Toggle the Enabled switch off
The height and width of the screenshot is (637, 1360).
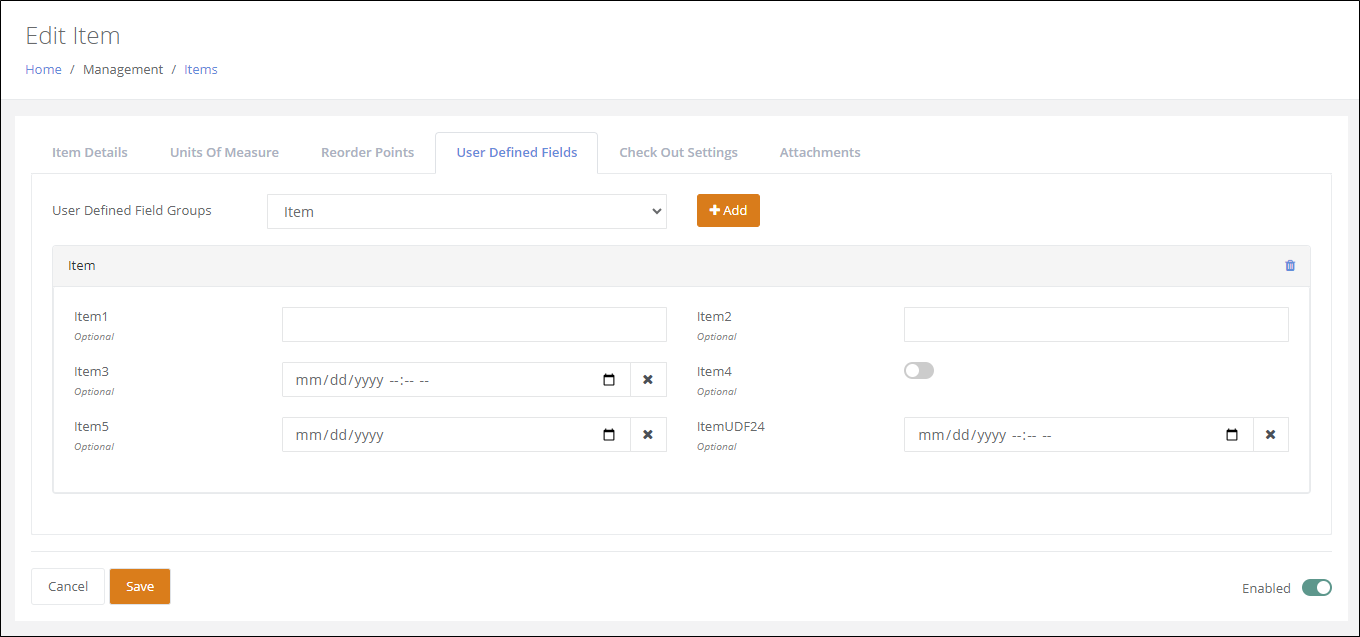[1317, 588]
